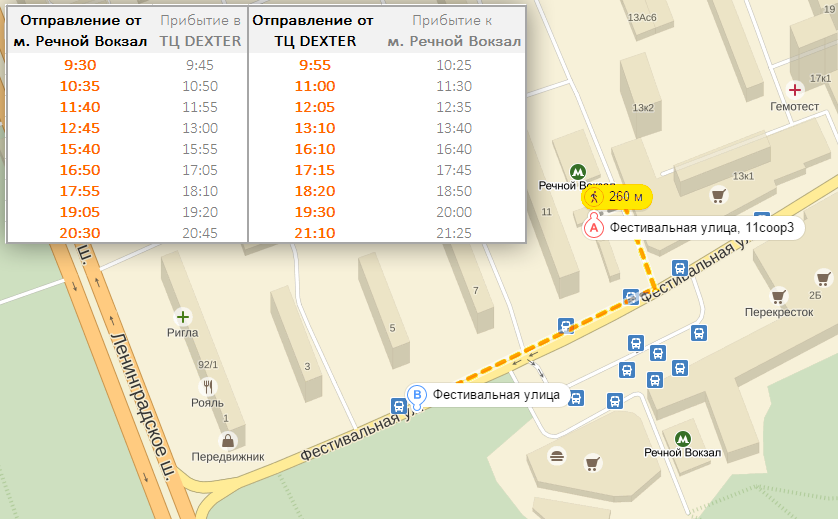Select the 12:05 departure time
The image size is (838, 519).
[315, 107]
